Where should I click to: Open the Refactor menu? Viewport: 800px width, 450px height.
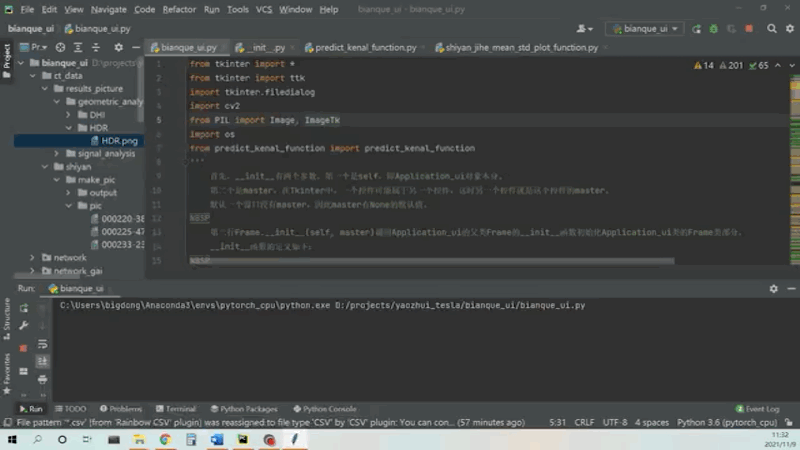pos(179,9)
